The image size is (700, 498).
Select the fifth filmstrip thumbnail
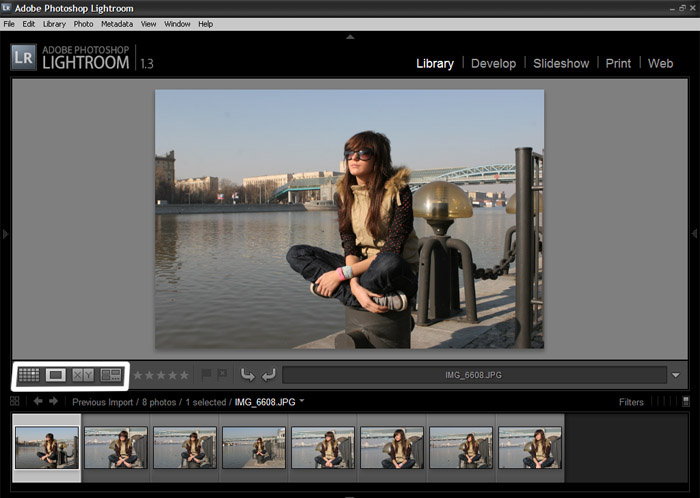pos(323,447)
